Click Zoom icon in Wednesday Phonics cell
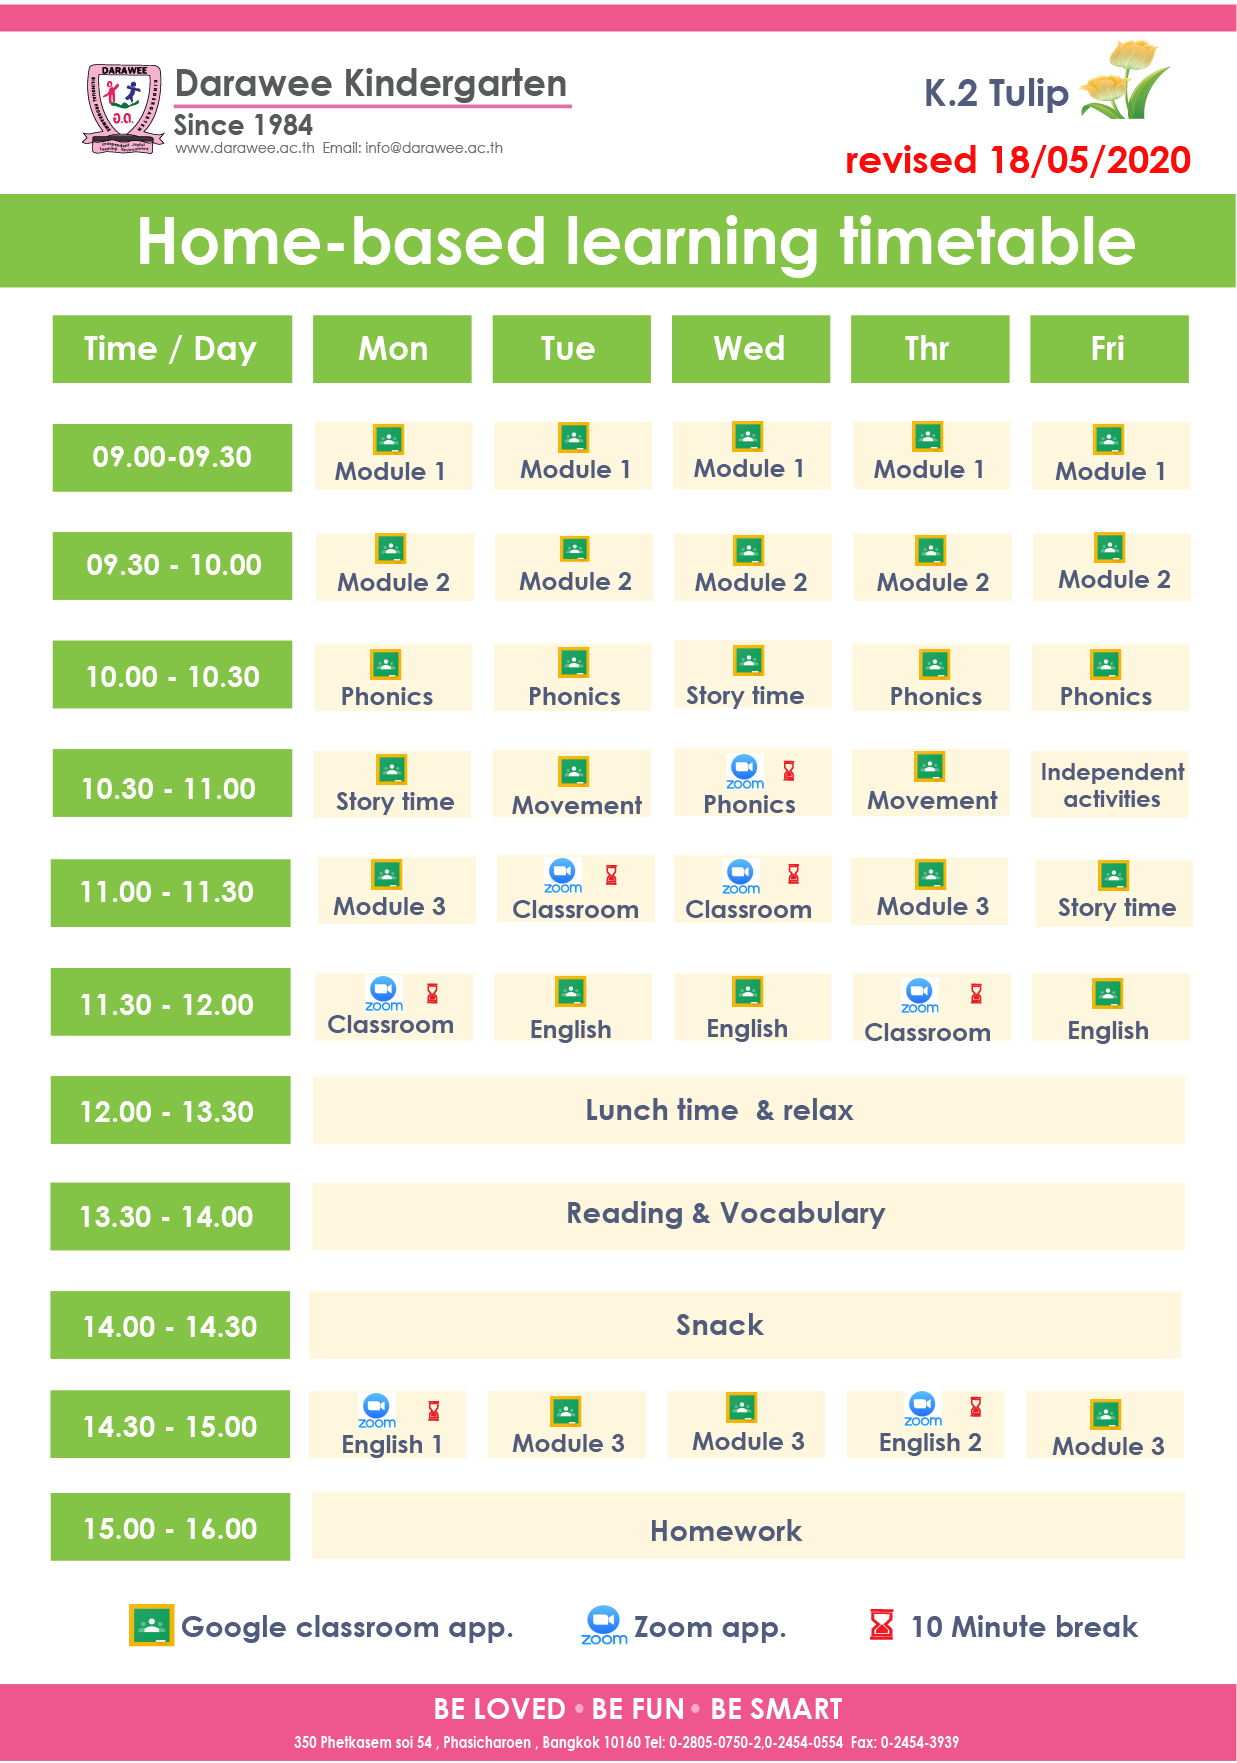This screenshot has width=1237, height=1763. point(745,772)
